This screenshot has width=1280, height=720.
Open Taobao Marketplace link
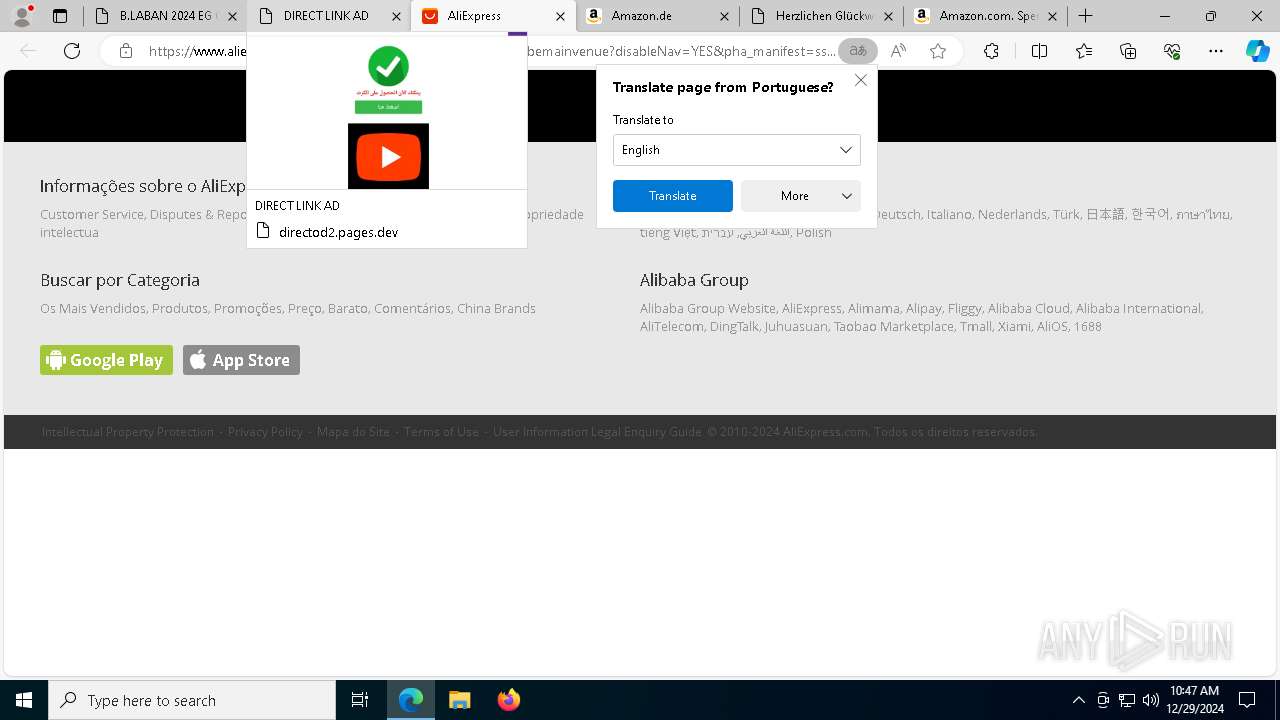[894, 326]
